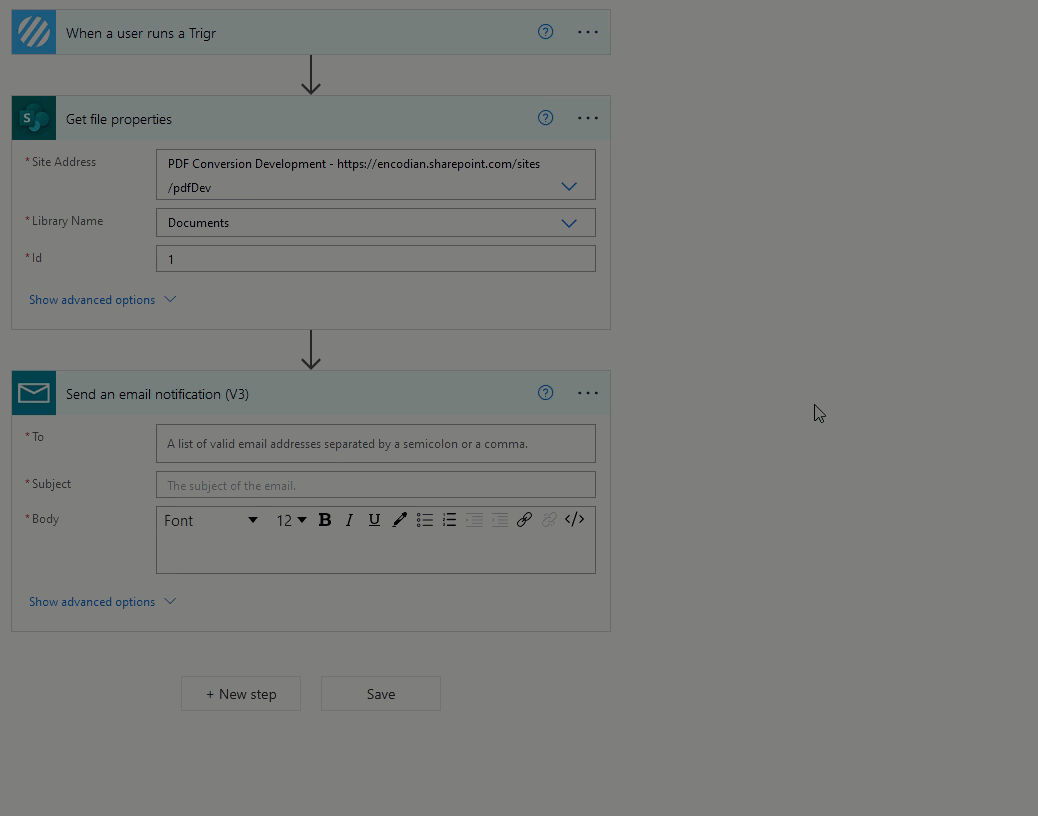Viewport: 1038px width, 816px height.
Task: Open the Send email notification ellipsis menu
Action: coord(588,393)
